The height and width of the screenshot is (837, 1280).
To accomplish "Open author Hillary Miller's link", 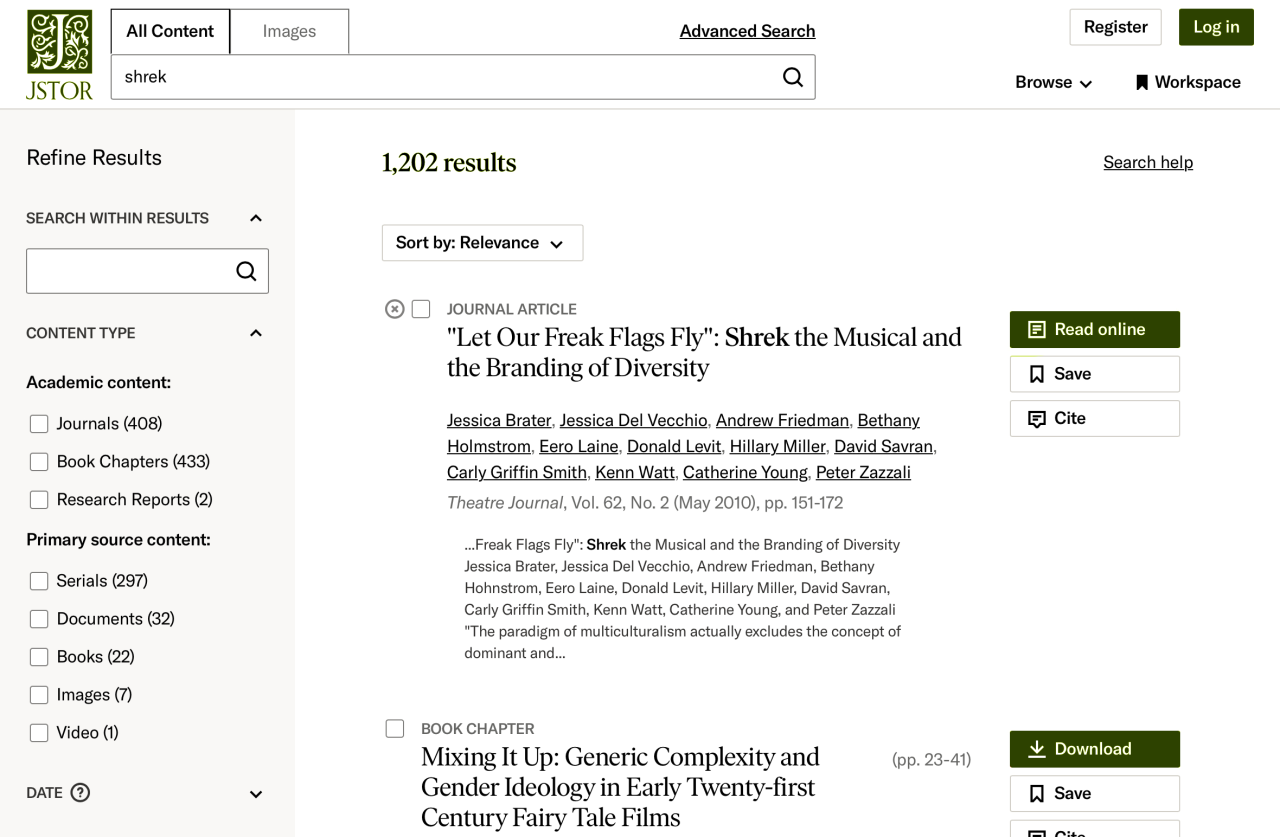I will coord(777,446).
